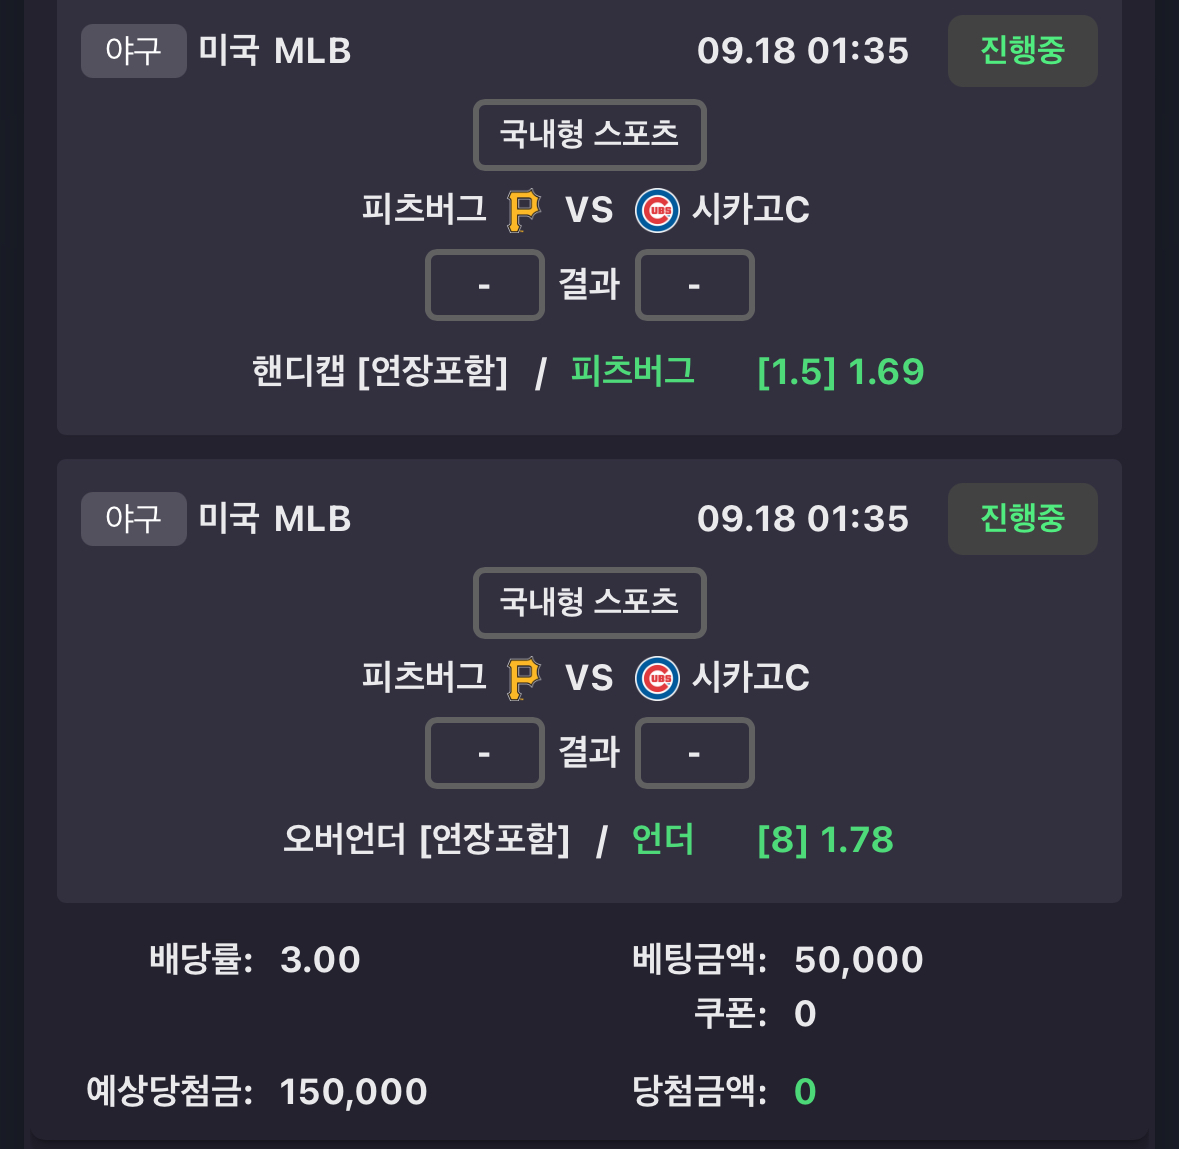The width and height of the screenshot is (1179, 1149).
Task: Click 피츠버그 score box in first card
Action: 485,285
